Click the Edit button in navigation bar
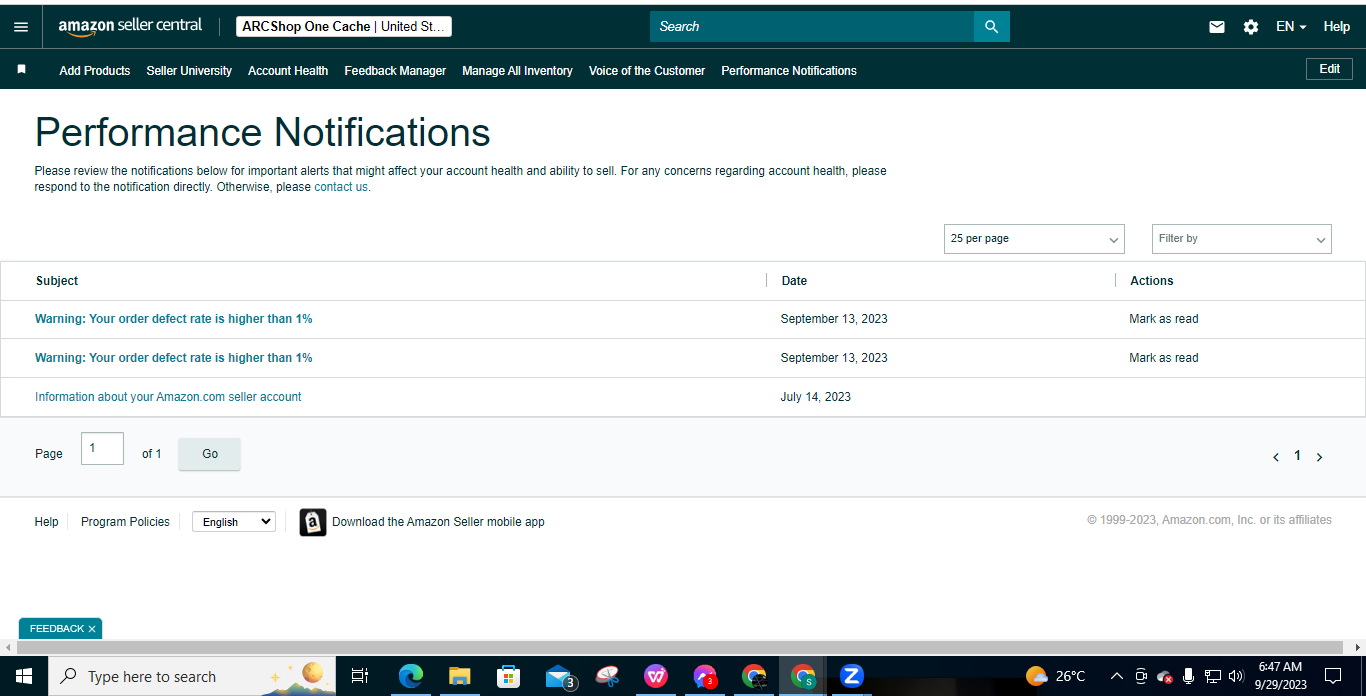This screenshot has width=1366, height=696. click(x=1329, y=69)
